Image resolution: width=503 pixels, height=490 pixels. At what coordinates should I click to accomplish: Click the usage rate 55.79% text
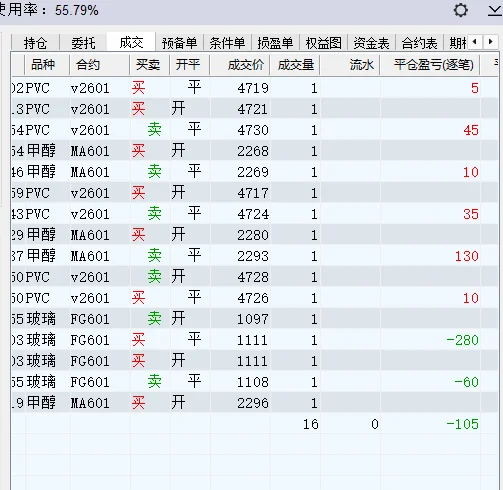pyautogui.click(x=77, y=10)
